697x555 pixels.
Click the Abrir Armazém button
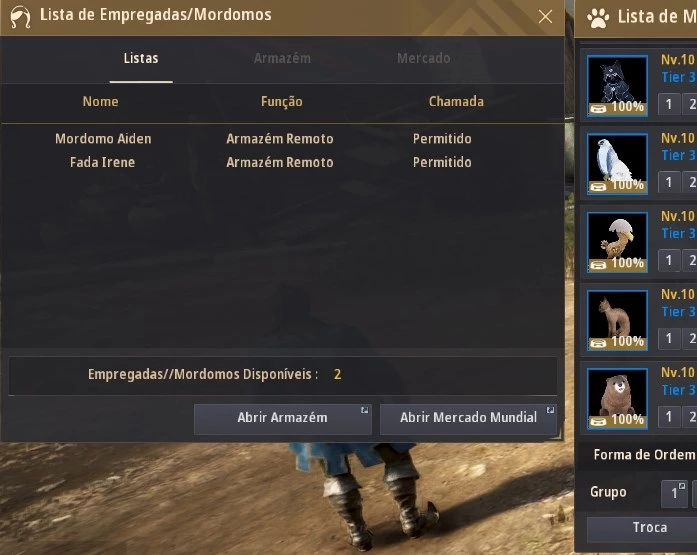(283, 419)
